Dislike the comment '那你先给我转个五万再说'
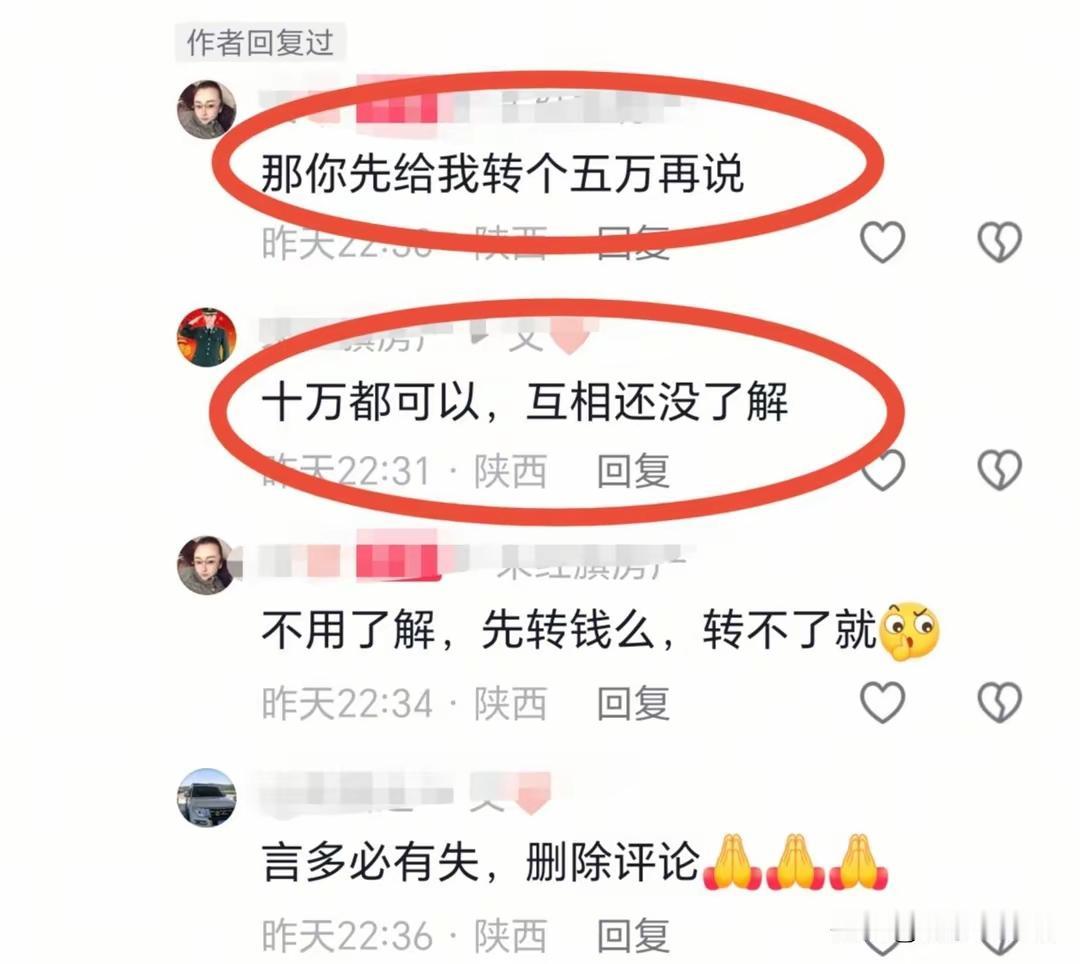Image resolution: width=1080 pixels, height=964 pixels. coord(999,242)
